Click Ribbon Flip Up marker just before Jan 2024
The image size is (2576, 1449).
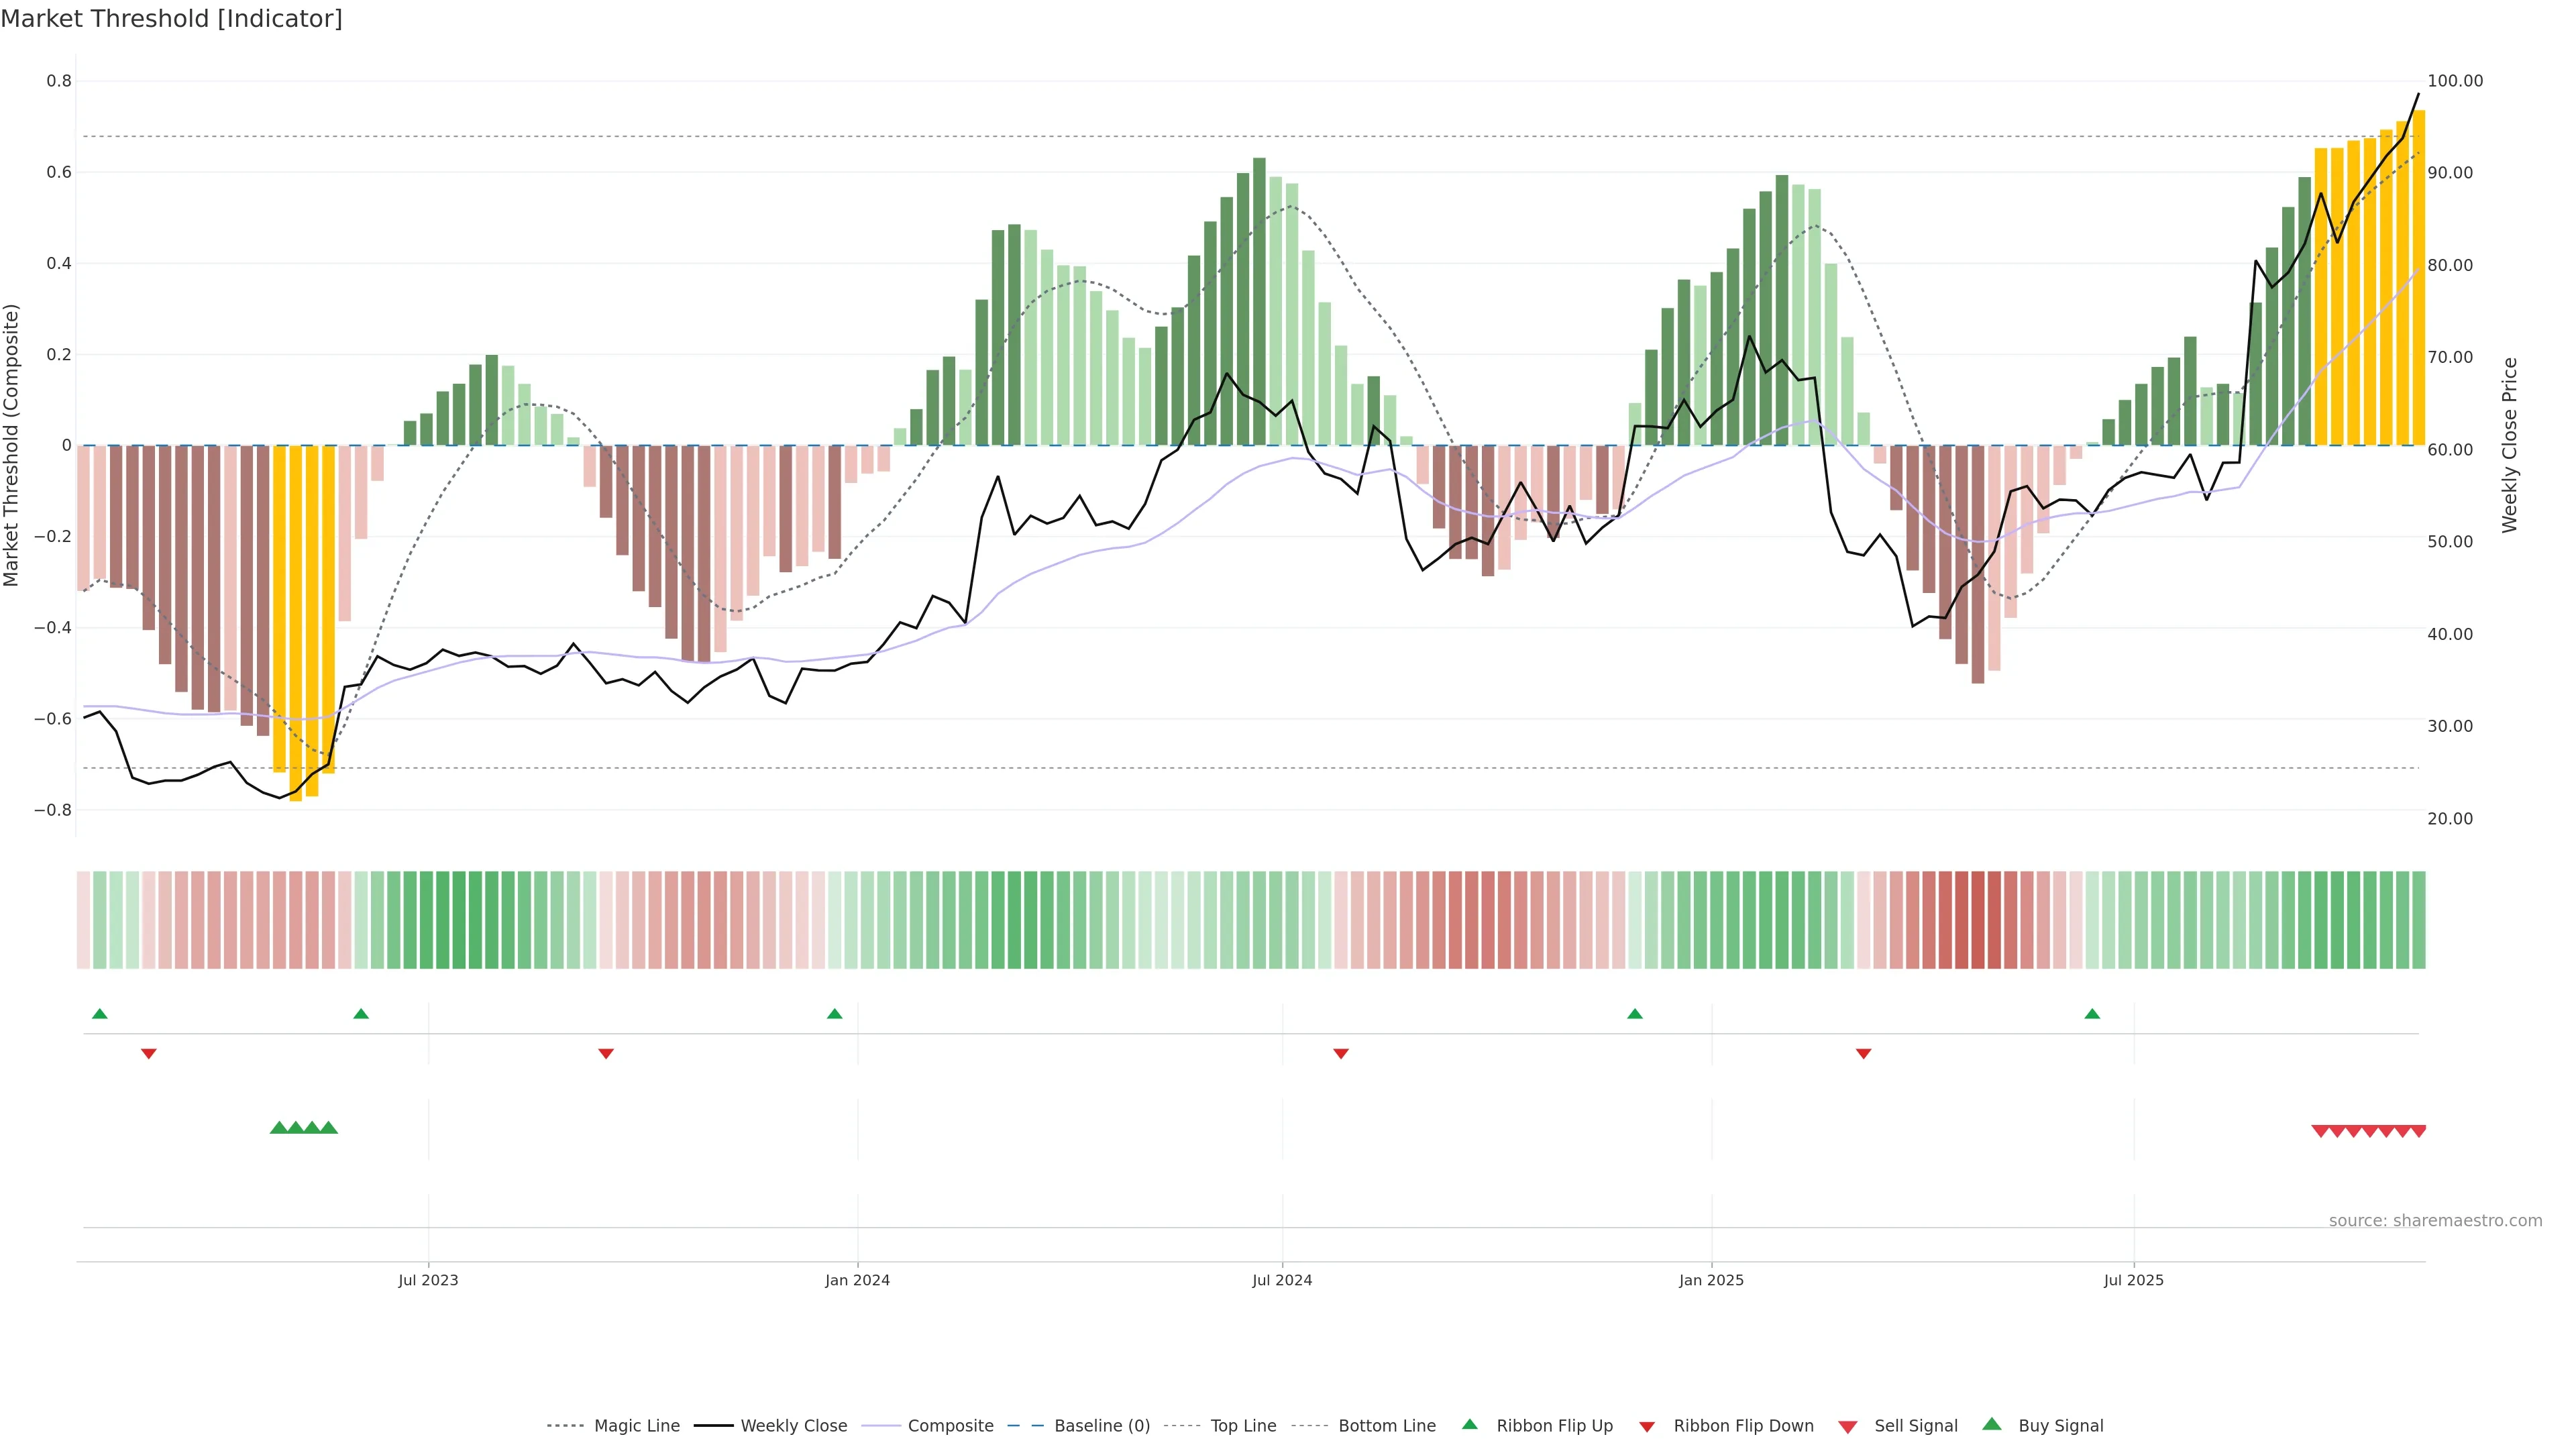(x=835, y=1014)
